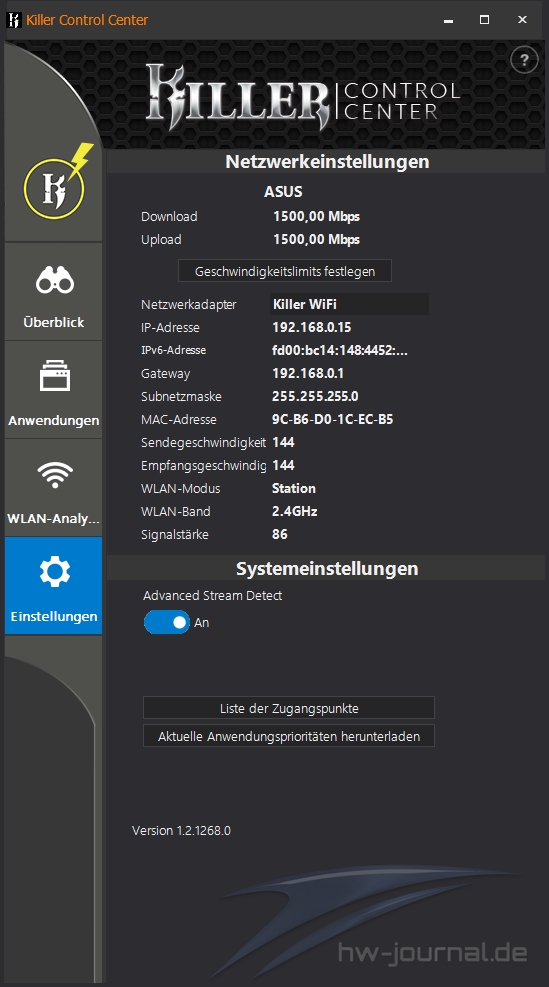This screenshot has width=549, height=987.
Task: Open the help question mark icon
Action: (x=524, y=60)
